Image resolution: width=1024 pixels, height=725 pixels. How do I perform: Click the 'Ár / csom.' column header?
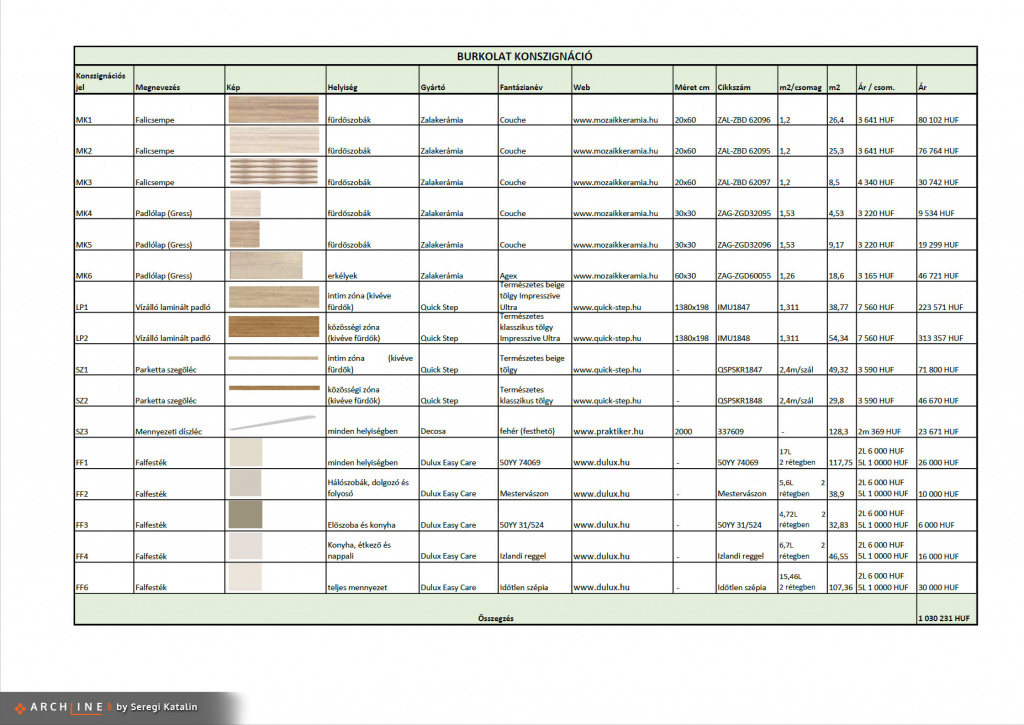coord(876,87)
